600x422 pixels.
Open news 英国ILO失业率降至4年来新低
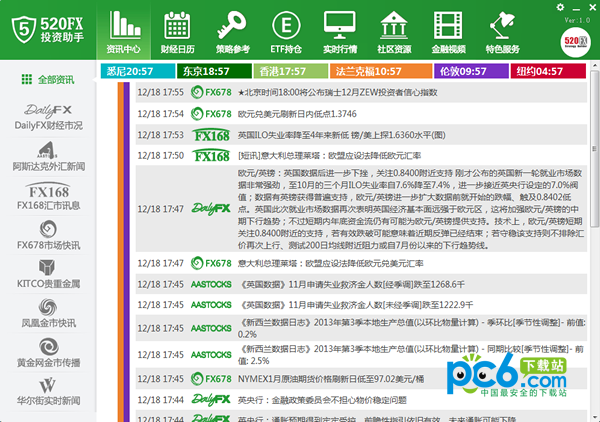point(341,135)
